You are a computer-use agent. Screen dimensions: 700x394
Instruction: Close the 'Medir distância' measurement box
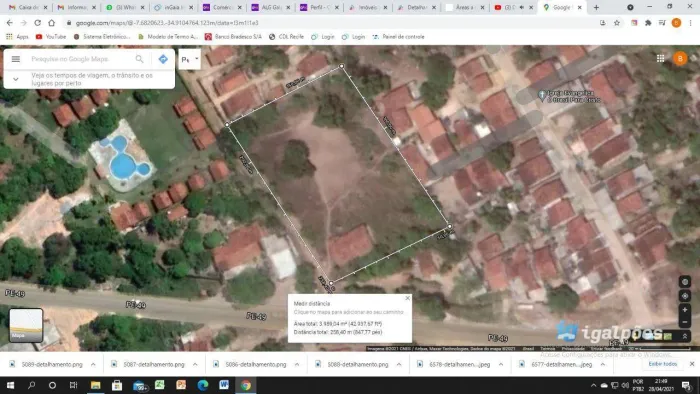(407, 298)
